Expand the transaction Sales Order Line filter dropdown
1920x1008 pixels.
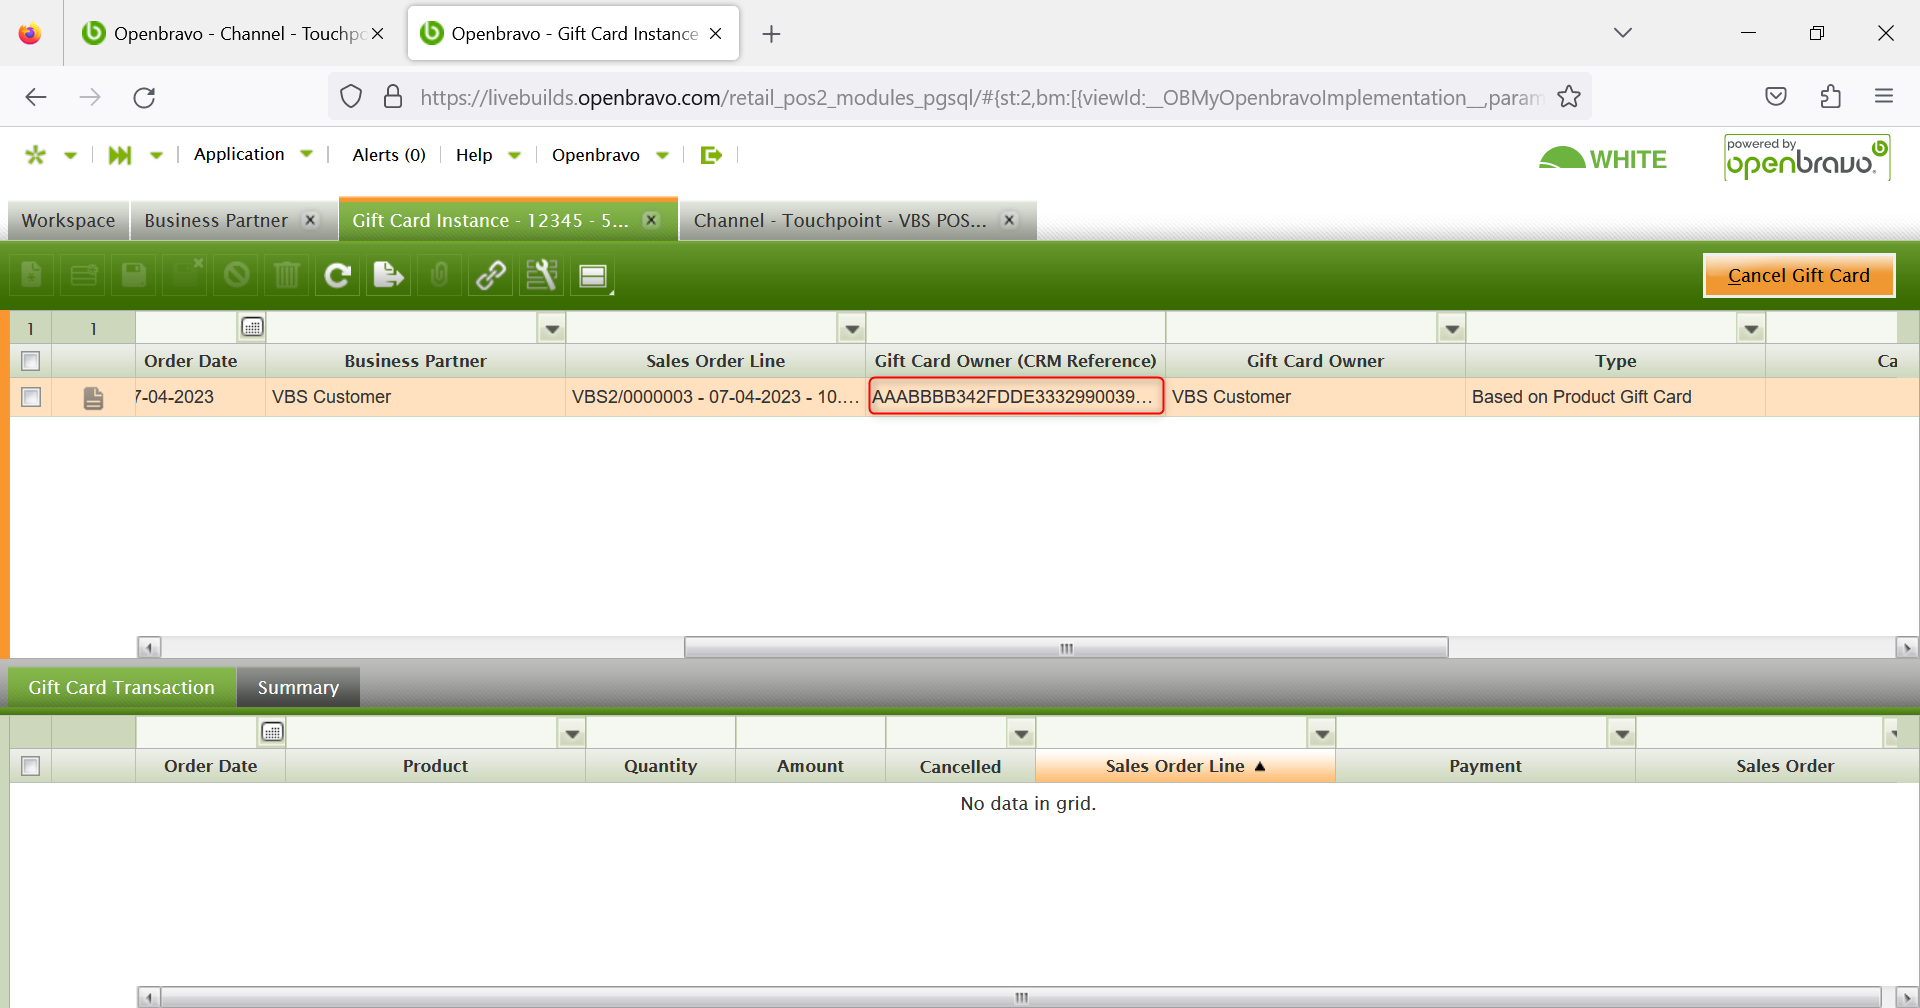click(1322, 733)
